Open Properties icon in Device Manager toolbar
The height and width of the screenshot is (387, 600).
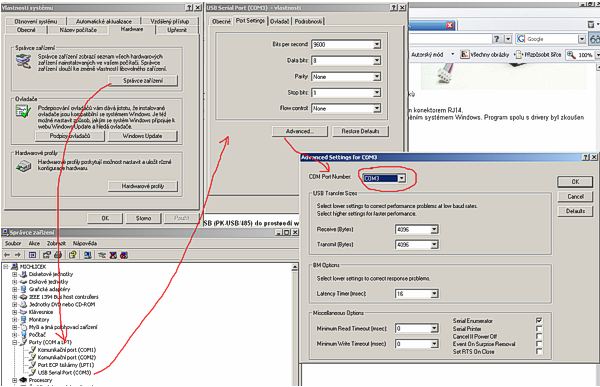(x=47, y=255)
